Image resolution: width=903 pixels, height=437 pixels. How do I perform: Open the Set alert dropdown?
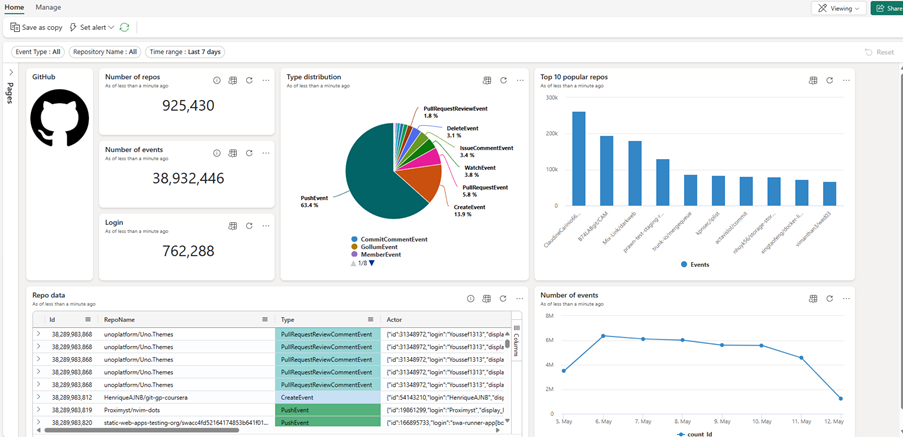click(92, 27)
